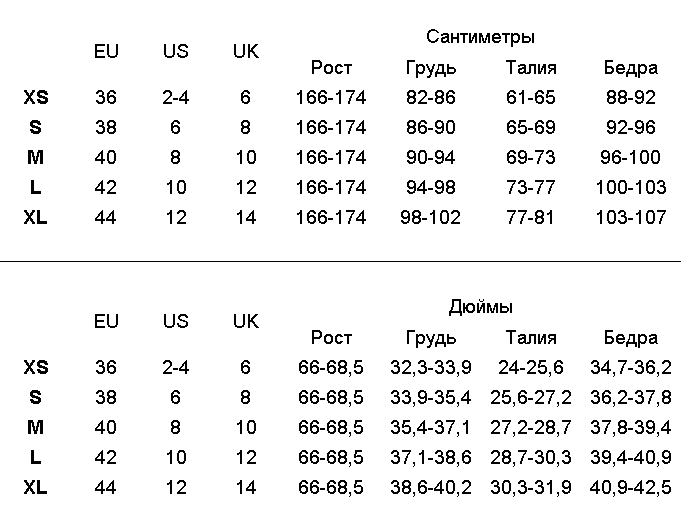Image resolution: width=683 pixels, height=520 pixels.
Task: Select the 24-25,6 waist value
Action: (x=531, y=368)
